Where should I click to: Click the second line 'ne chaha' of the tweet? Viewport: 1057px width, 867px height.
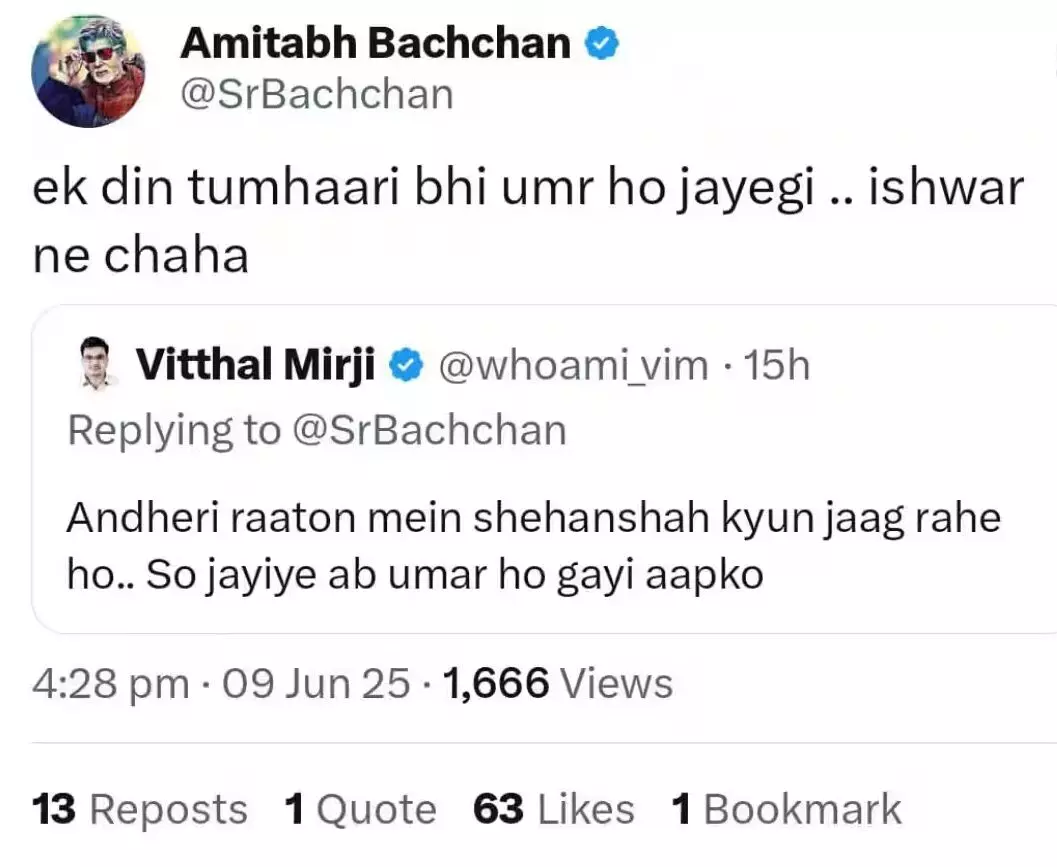(x=140, y=257)
